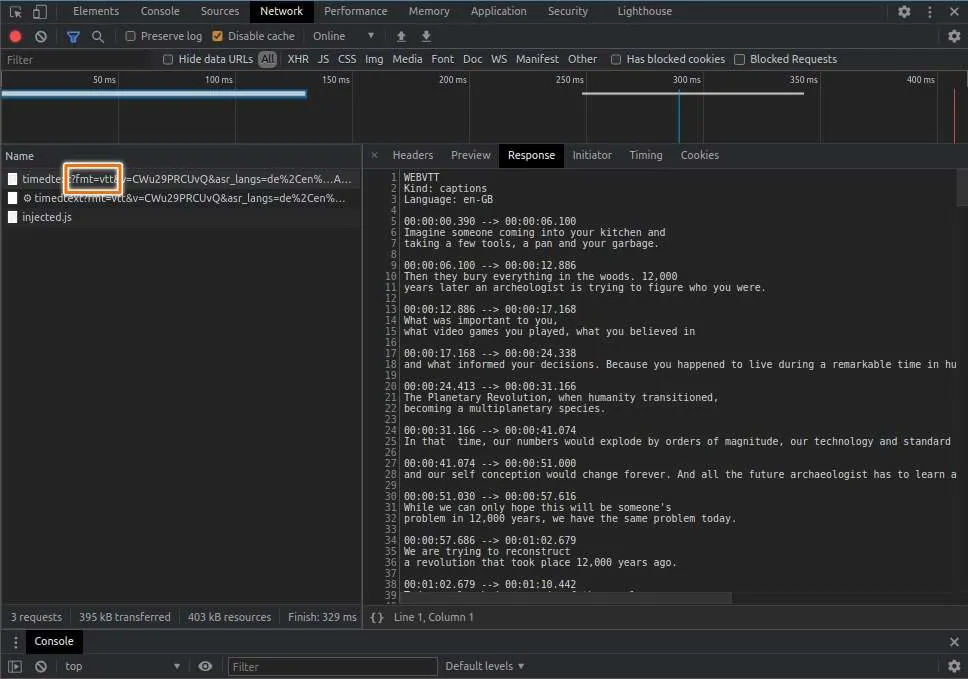Open the Default levels dropdown
This screenshot has height=679, width=968.
485,666
